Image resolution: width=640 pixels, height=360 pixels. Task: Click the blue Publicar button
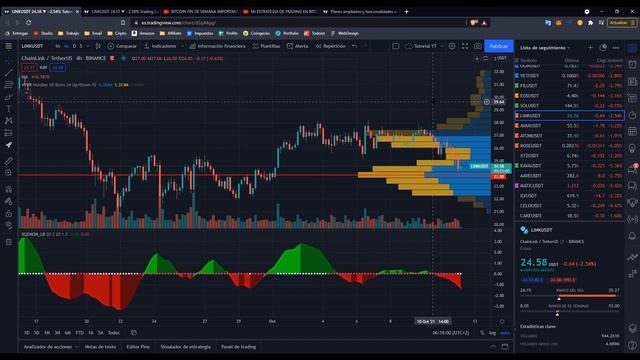tap(498, 46)
